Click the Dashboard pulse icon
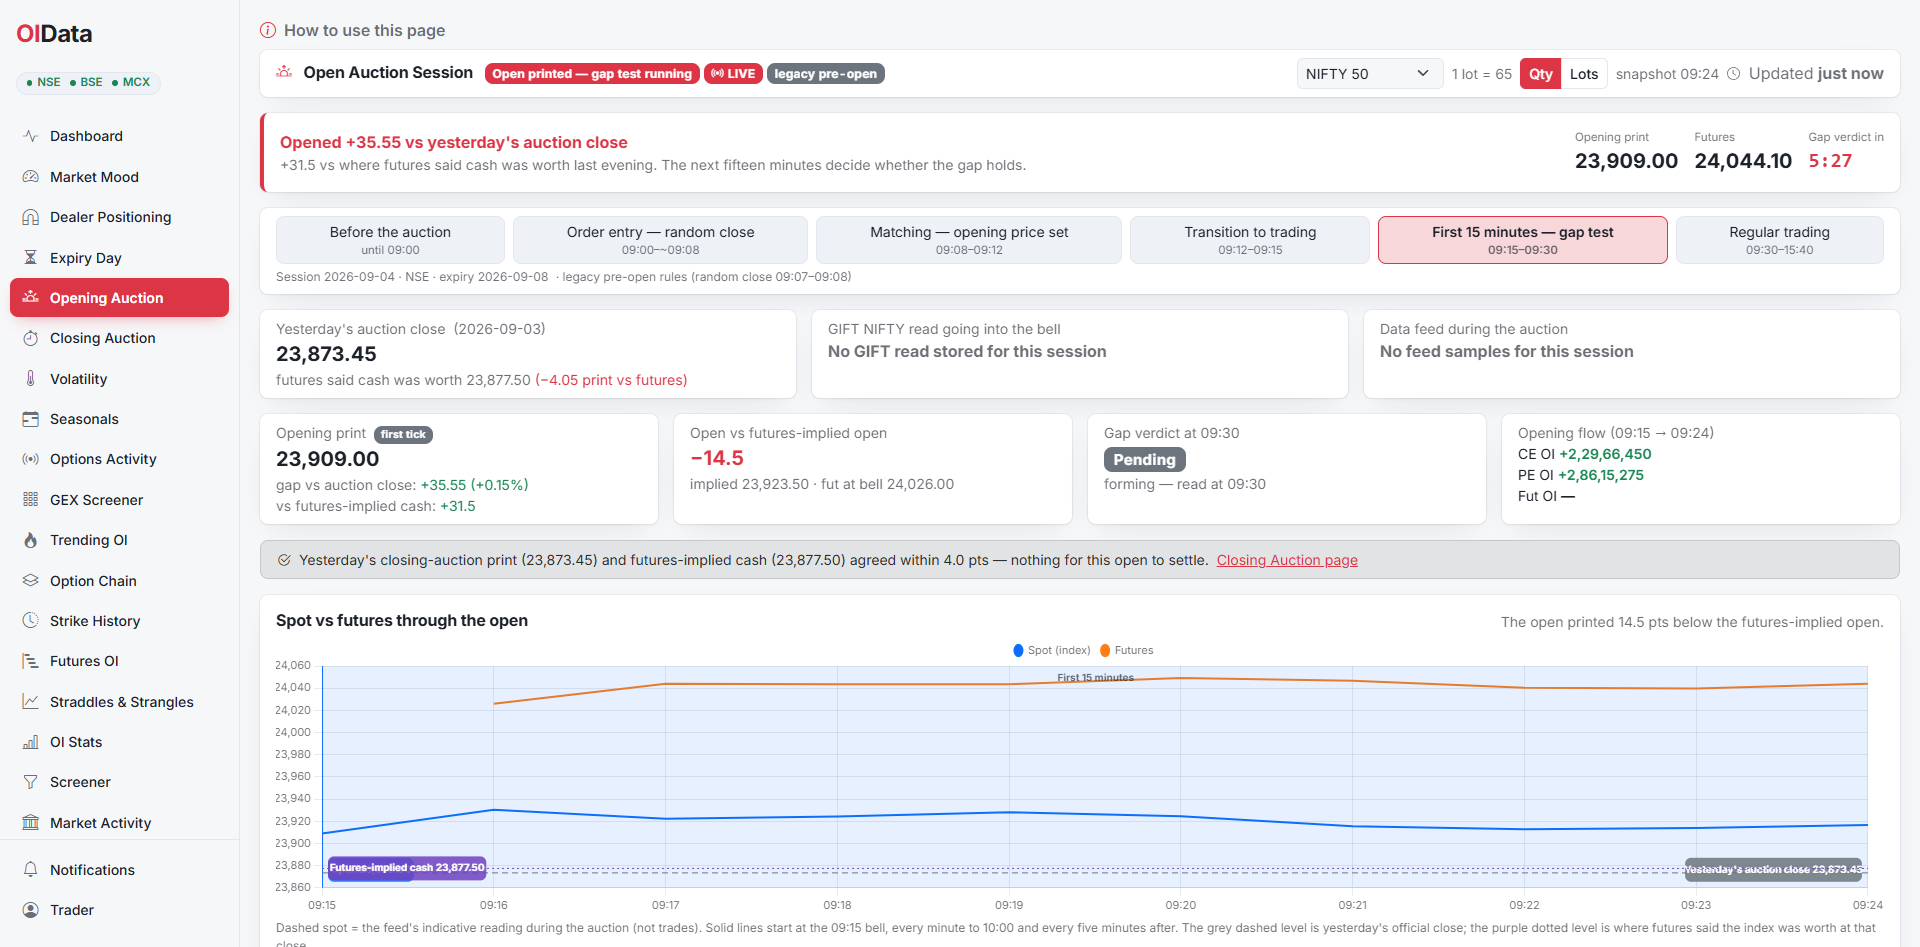Image resolution: width=1920 pixels, height=947 pixels. (x=30, y=136)
